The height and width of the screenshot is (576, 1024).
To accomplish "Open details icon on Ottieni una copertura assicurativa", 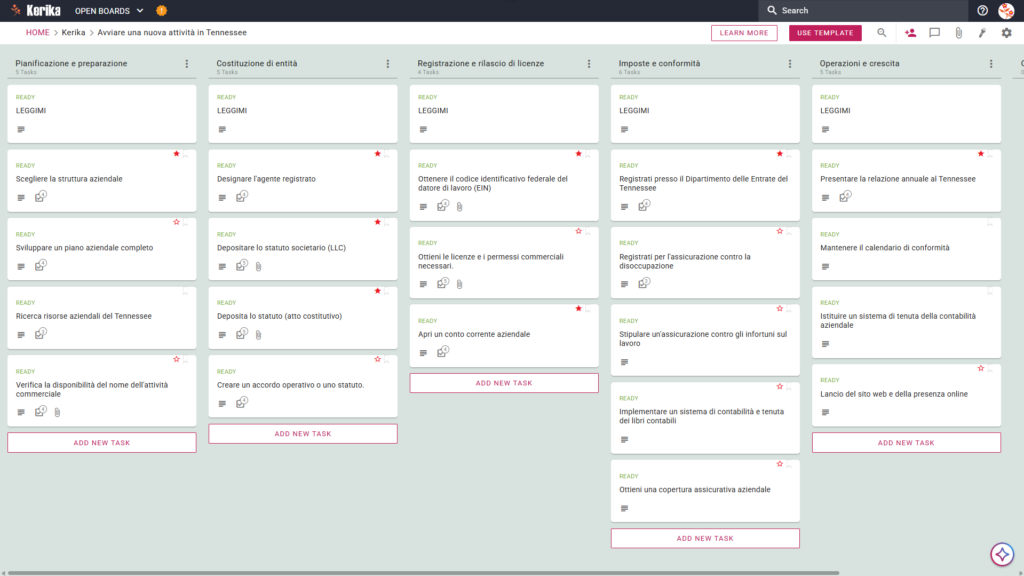I will pos(624,508).
